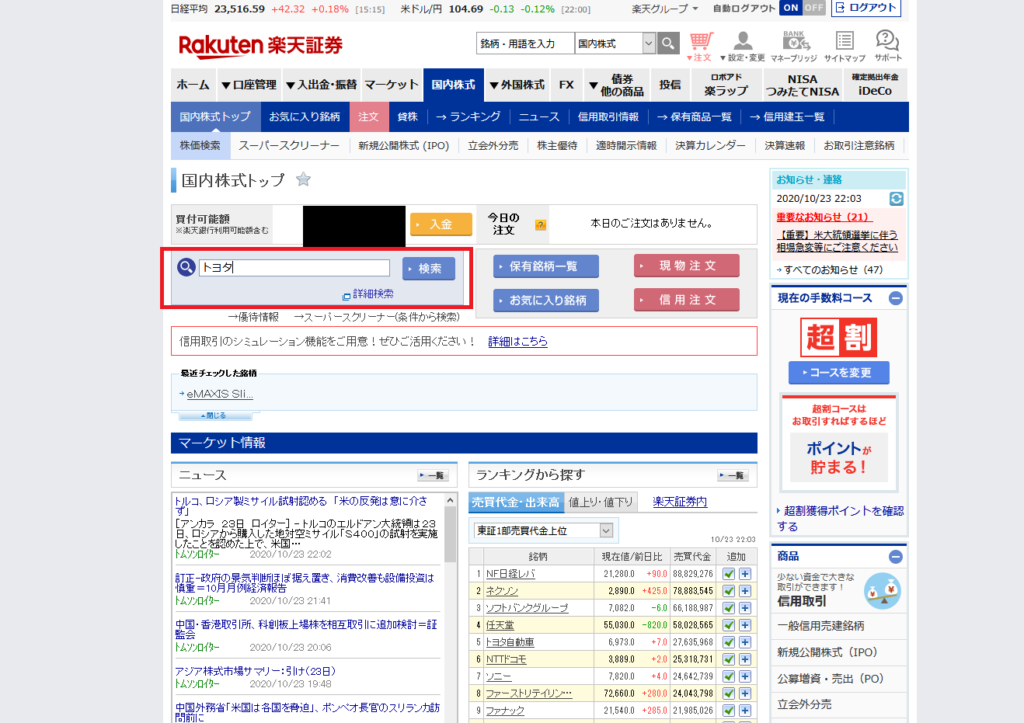This screenshot has width=1024, height=723.
Task: Collapse 現在の手数料コース panel with minus icon
Action: point(895,298)
